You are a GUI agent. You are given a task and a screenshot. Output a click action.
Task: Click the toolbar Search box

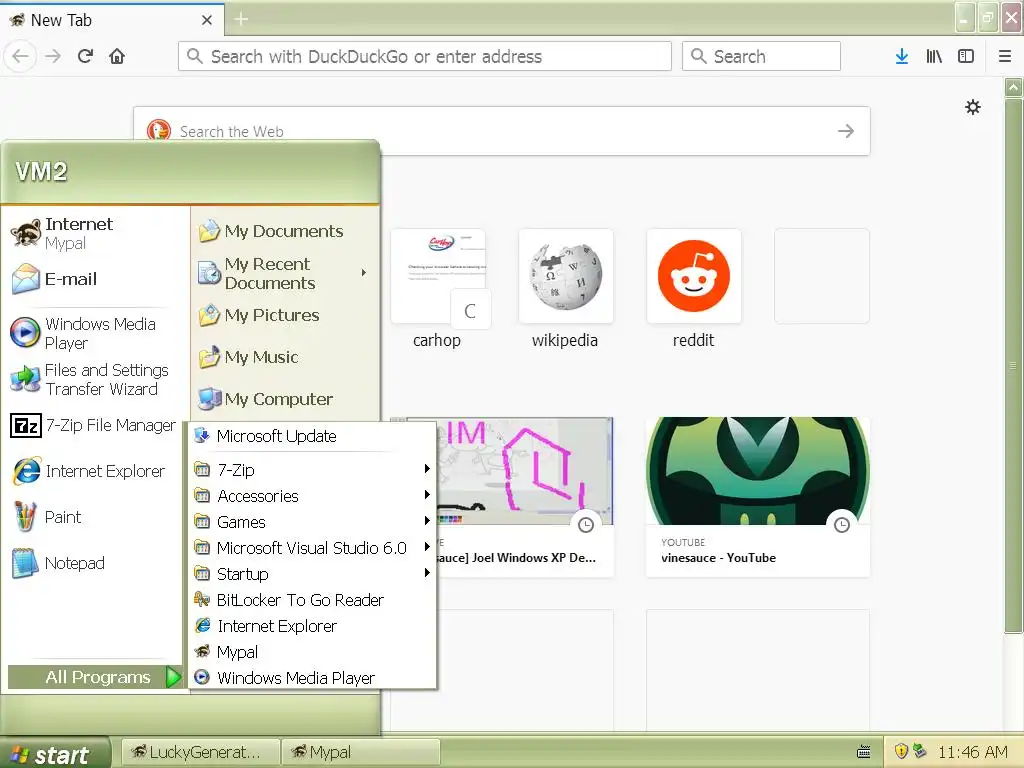point(761,56)
